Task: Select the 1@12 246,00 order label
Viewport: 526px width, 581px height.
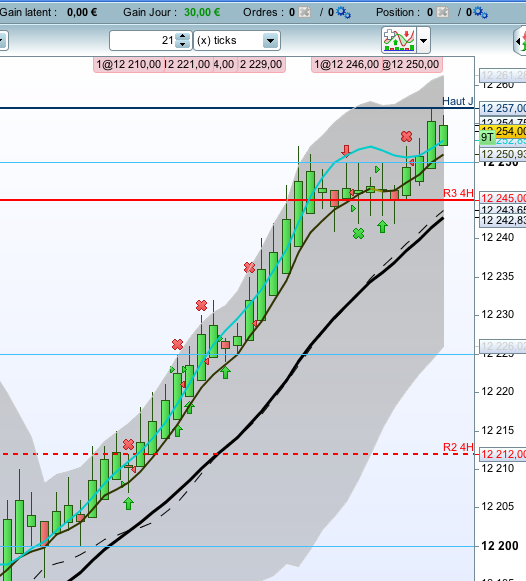Action: [346, 64]
